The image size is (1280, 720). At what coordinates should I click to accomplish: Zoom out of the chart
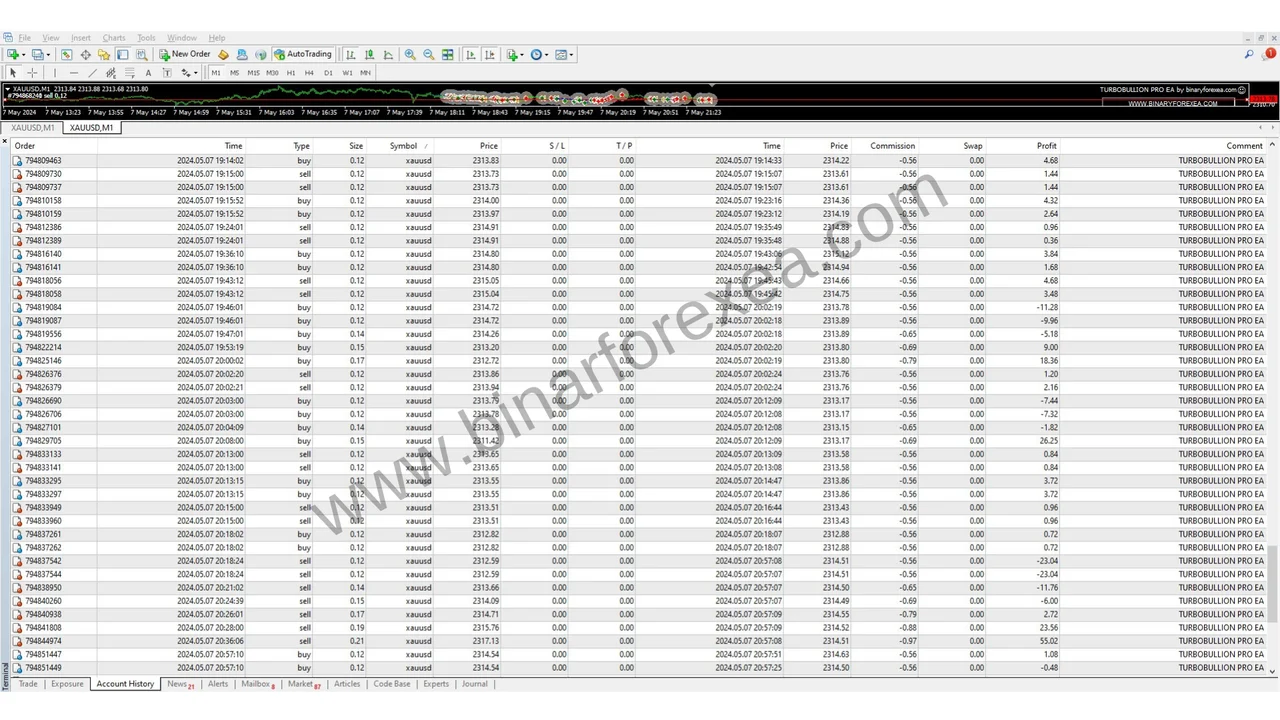(429, 55)
